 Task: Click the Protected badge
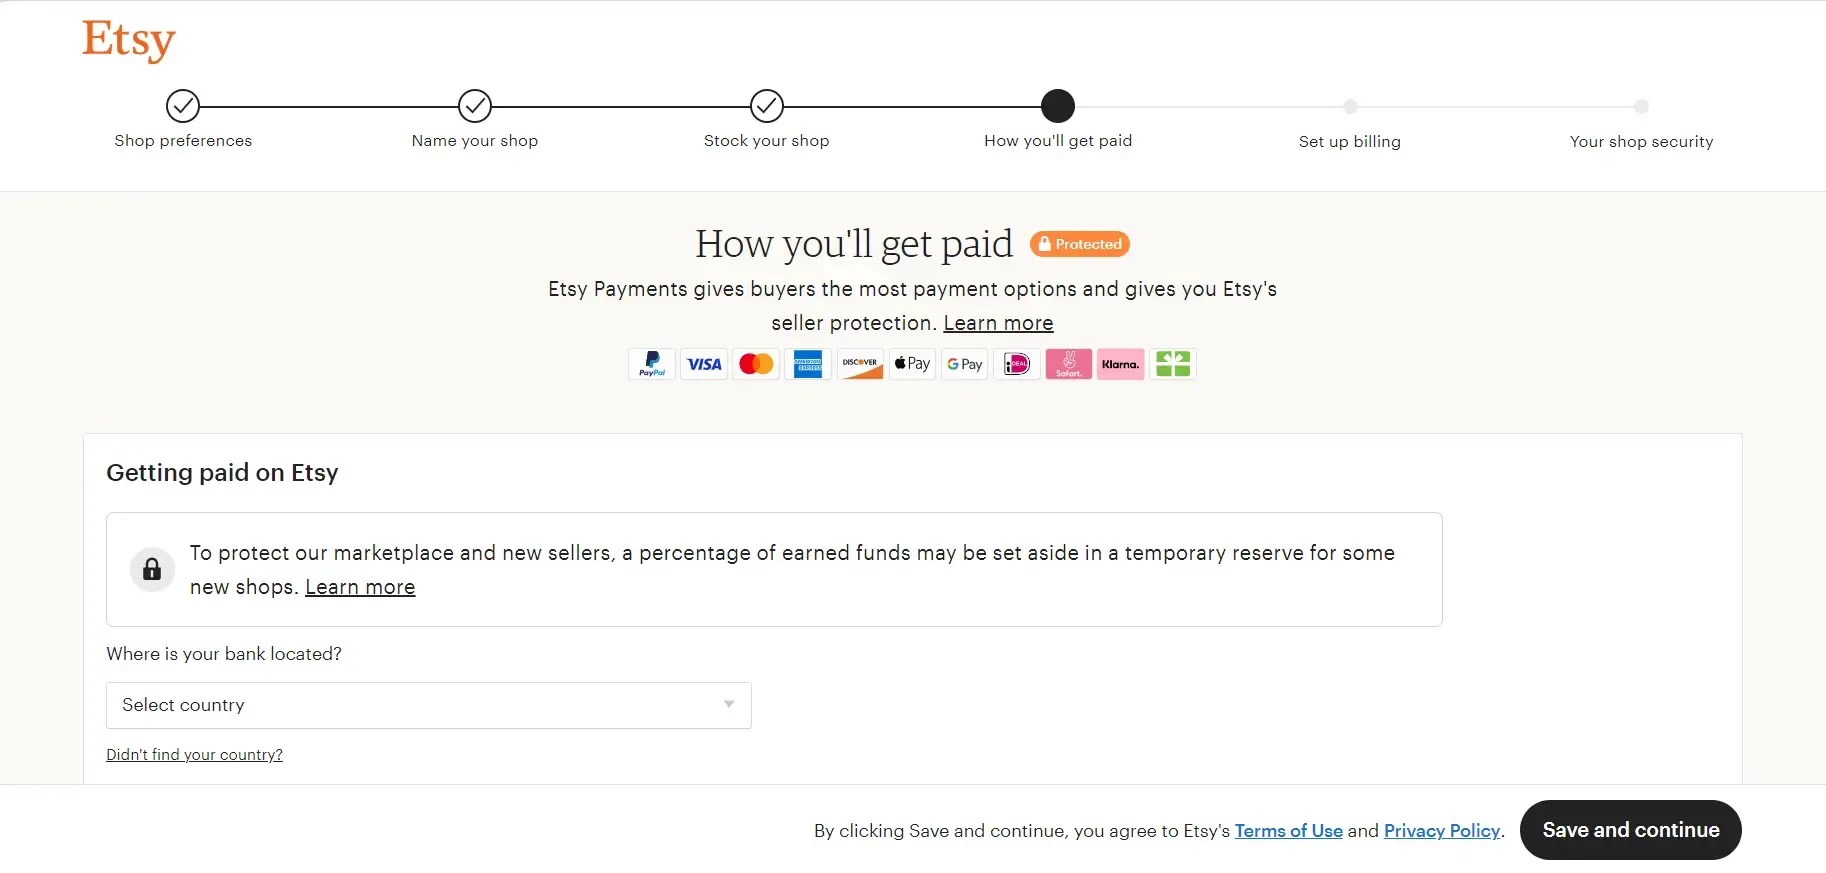(1079, 244)
